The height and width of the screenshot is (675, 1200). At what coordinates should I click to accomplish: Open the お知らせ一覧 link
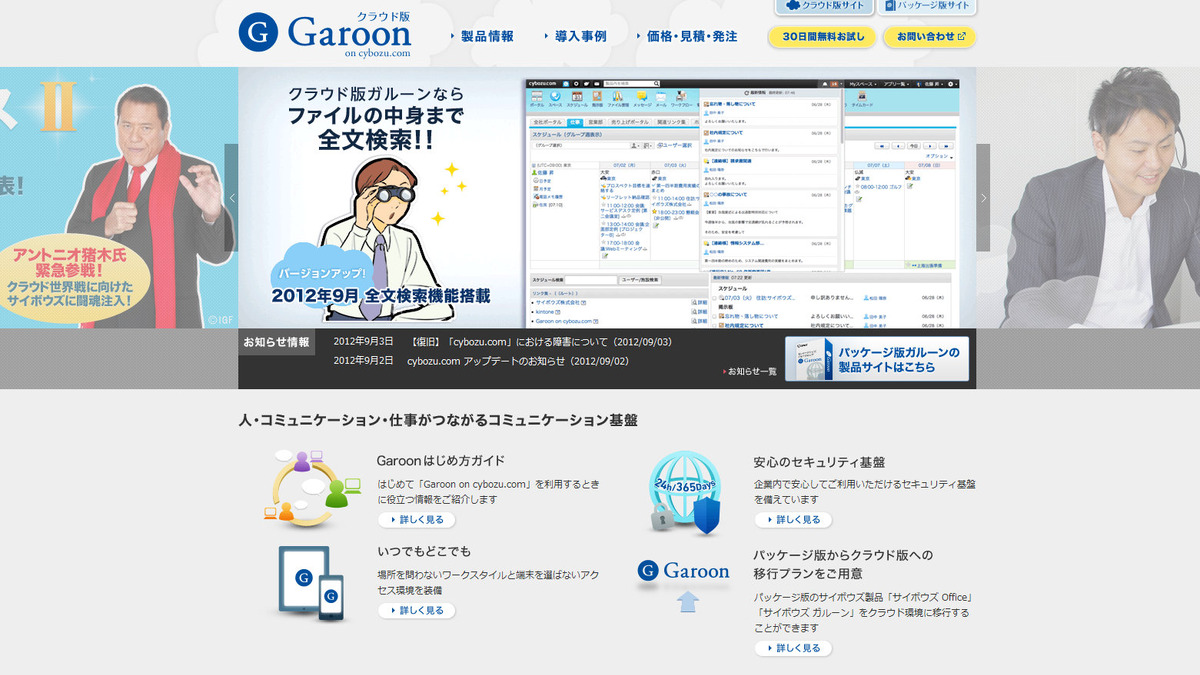[750, 371]
